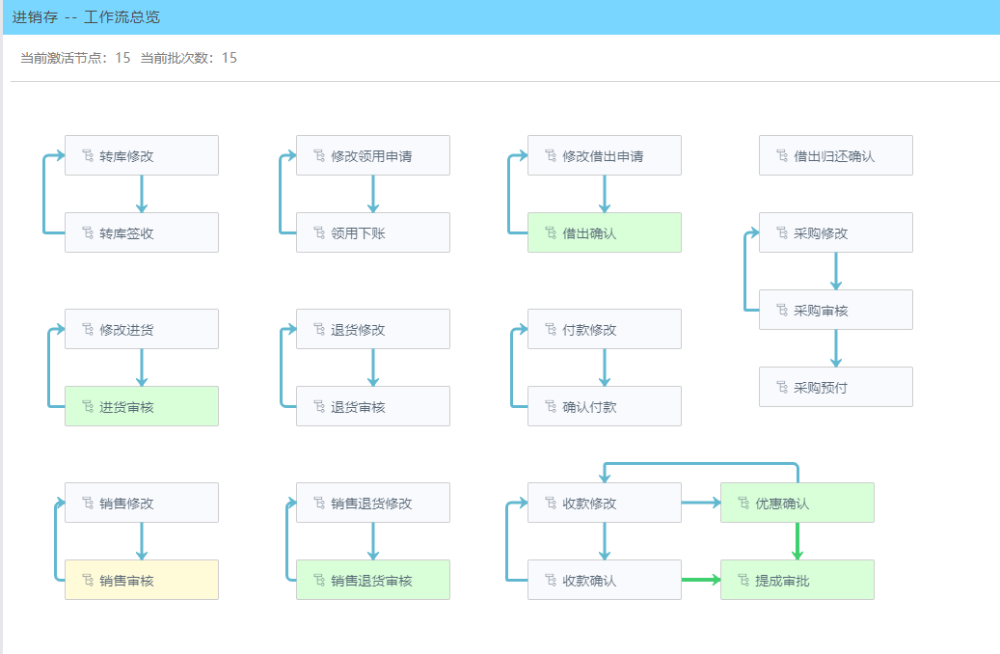Image resolution: width=1000 pixels, height=654 pixels.
Task: Open the green 销售退货审核 node
Action: [373, 579]
